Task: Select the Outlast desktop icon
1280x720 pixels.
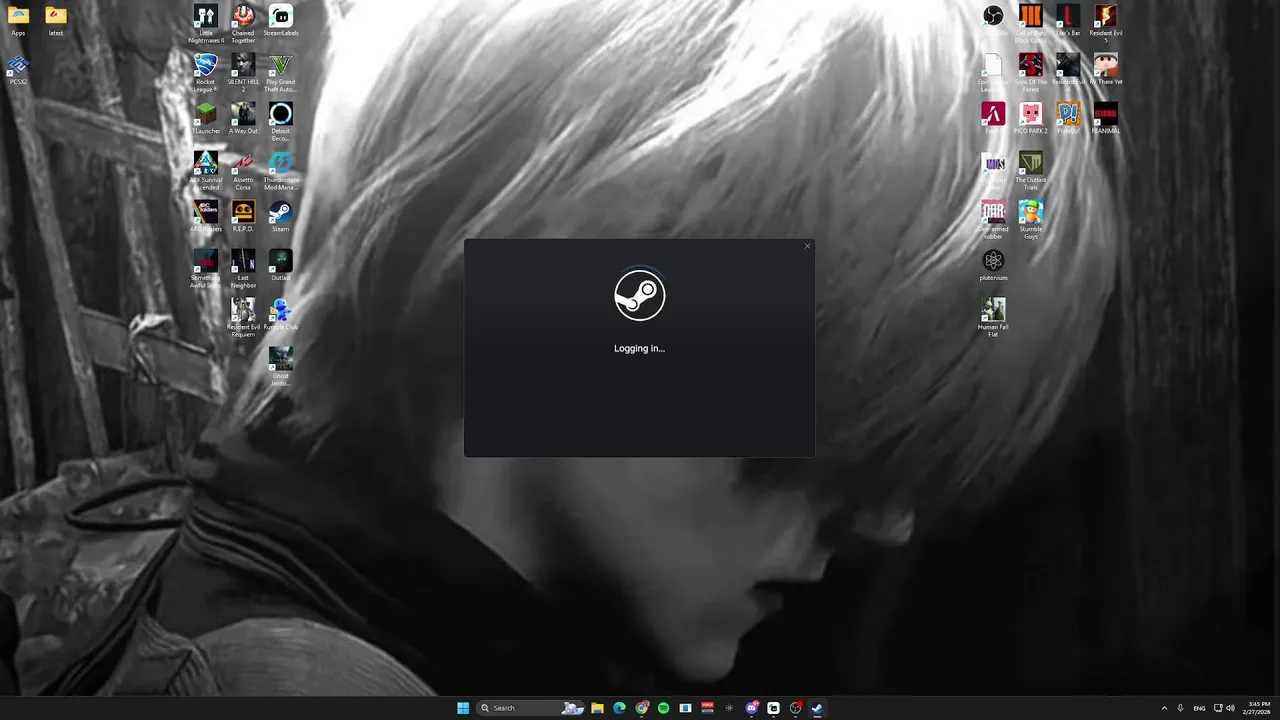Action: pyautogui.click(x=281, y=266)
